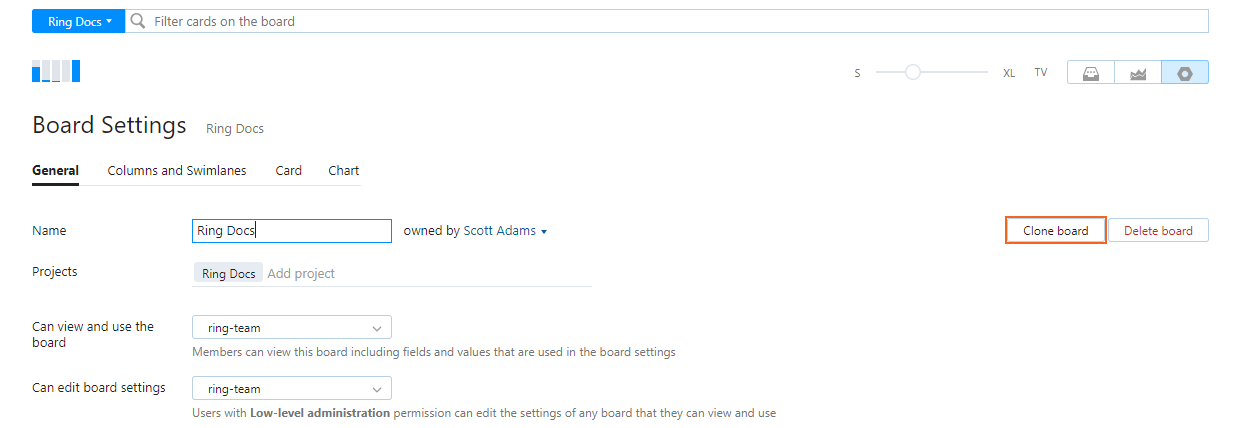
Task: Click the board Name input field
Action: point(291,231)
